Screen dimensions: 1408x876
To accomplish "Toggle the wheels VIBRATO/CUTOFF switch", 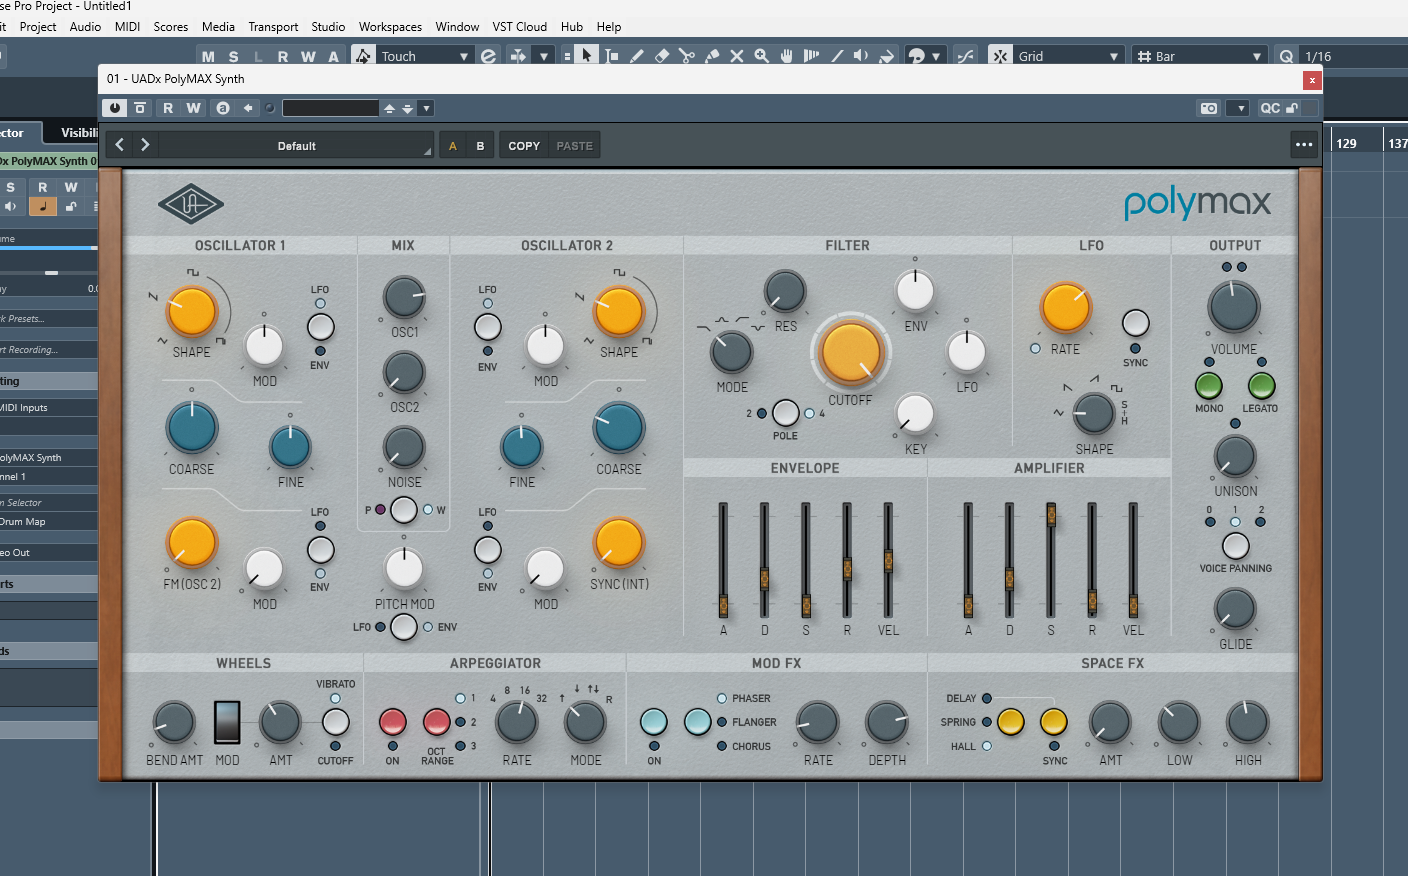I will [x=335, y=721].
